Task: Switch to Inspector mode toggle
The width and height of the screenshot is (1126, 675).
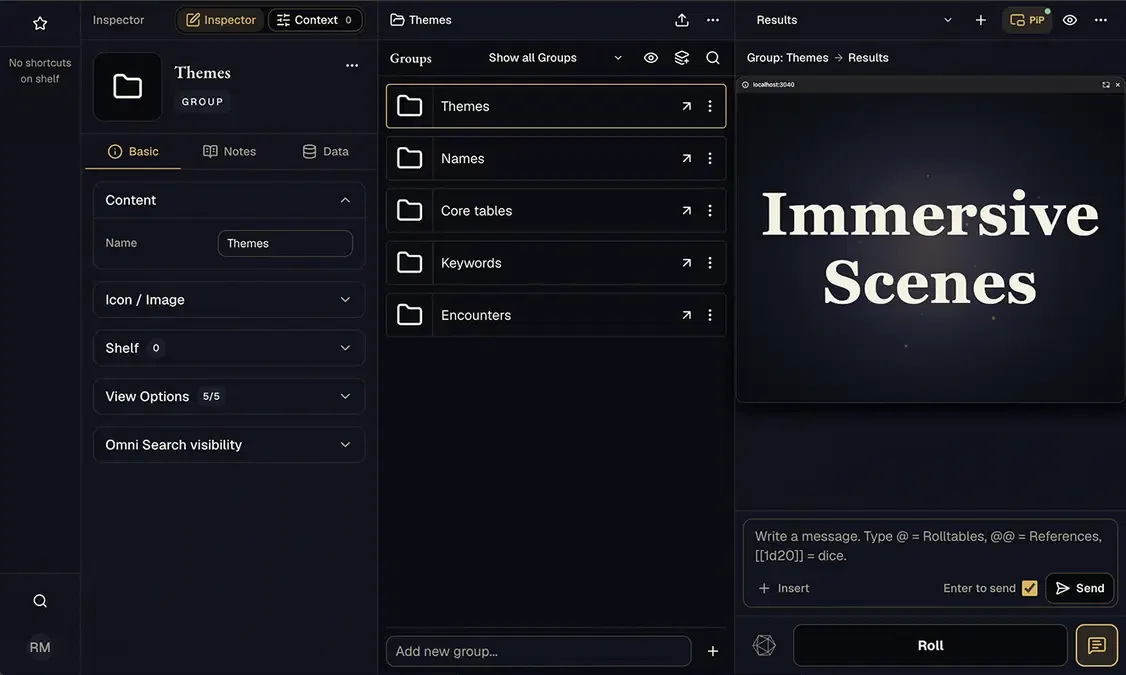Action: click(220, 20)
